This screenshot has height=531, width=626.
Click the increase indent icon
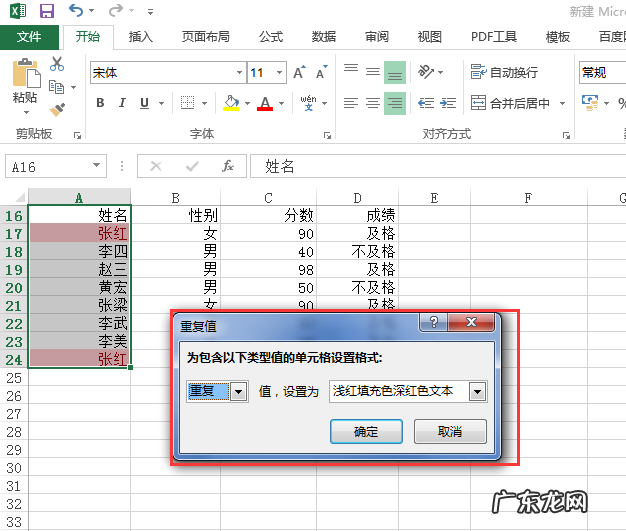click(x=448, y=103)
